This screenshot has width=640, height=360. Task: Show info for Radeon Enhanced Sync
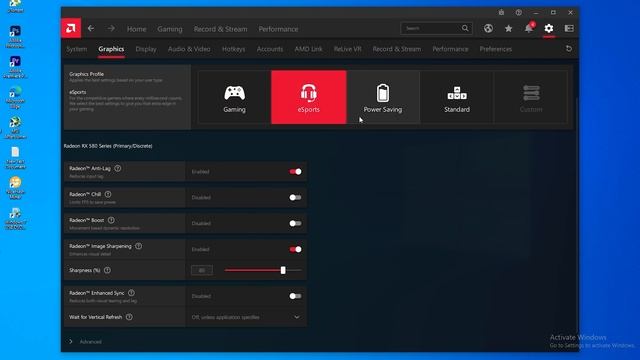[x=131, y=293]
